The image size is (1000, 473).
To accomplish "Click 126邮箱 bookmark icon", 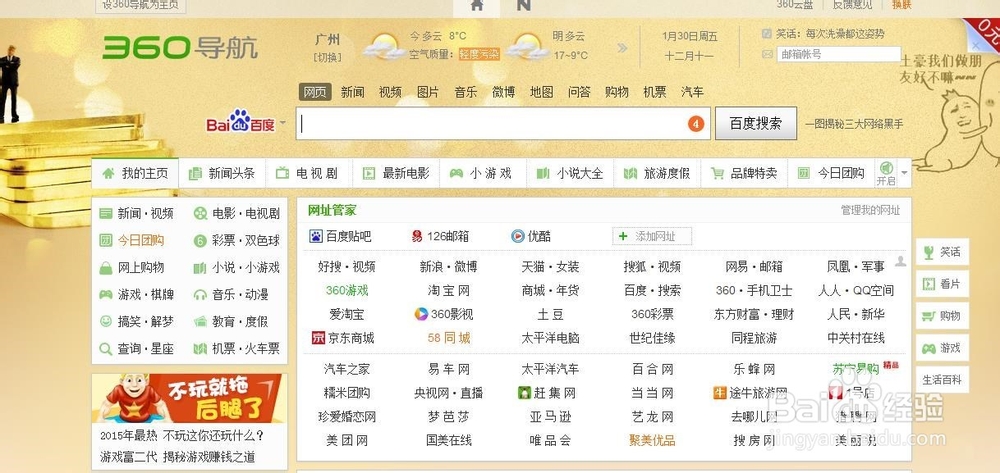I will click(x=417, y=236).
